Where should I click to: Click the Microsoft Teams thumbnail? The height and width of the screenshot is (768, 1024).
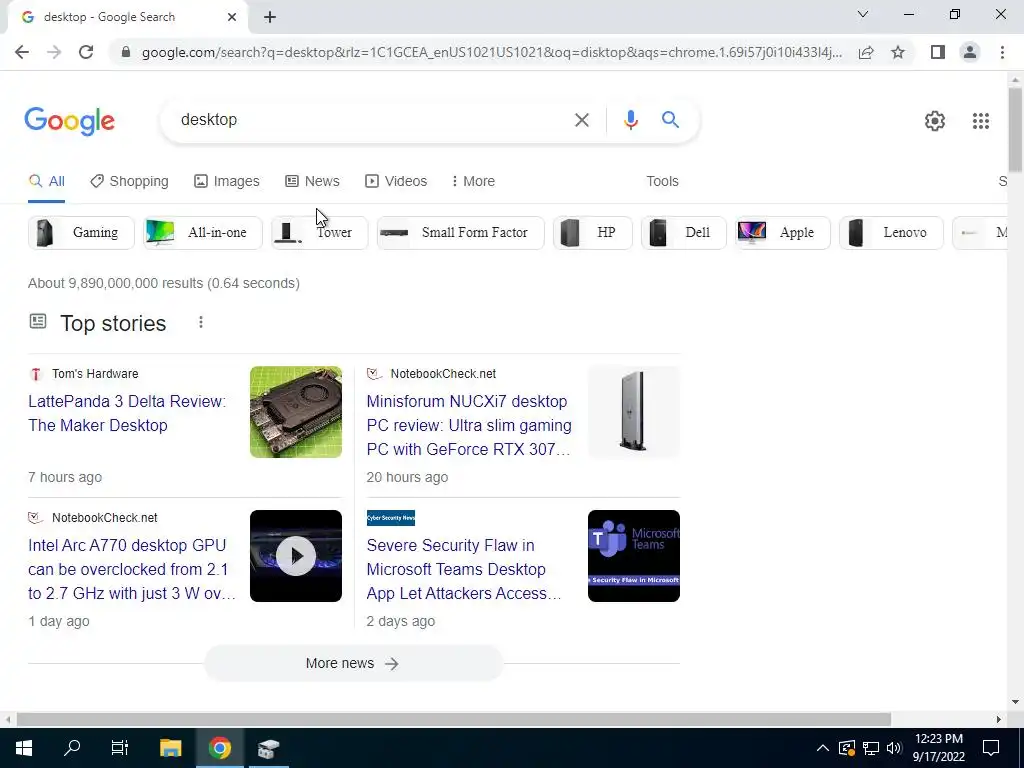tap(633, 556)
